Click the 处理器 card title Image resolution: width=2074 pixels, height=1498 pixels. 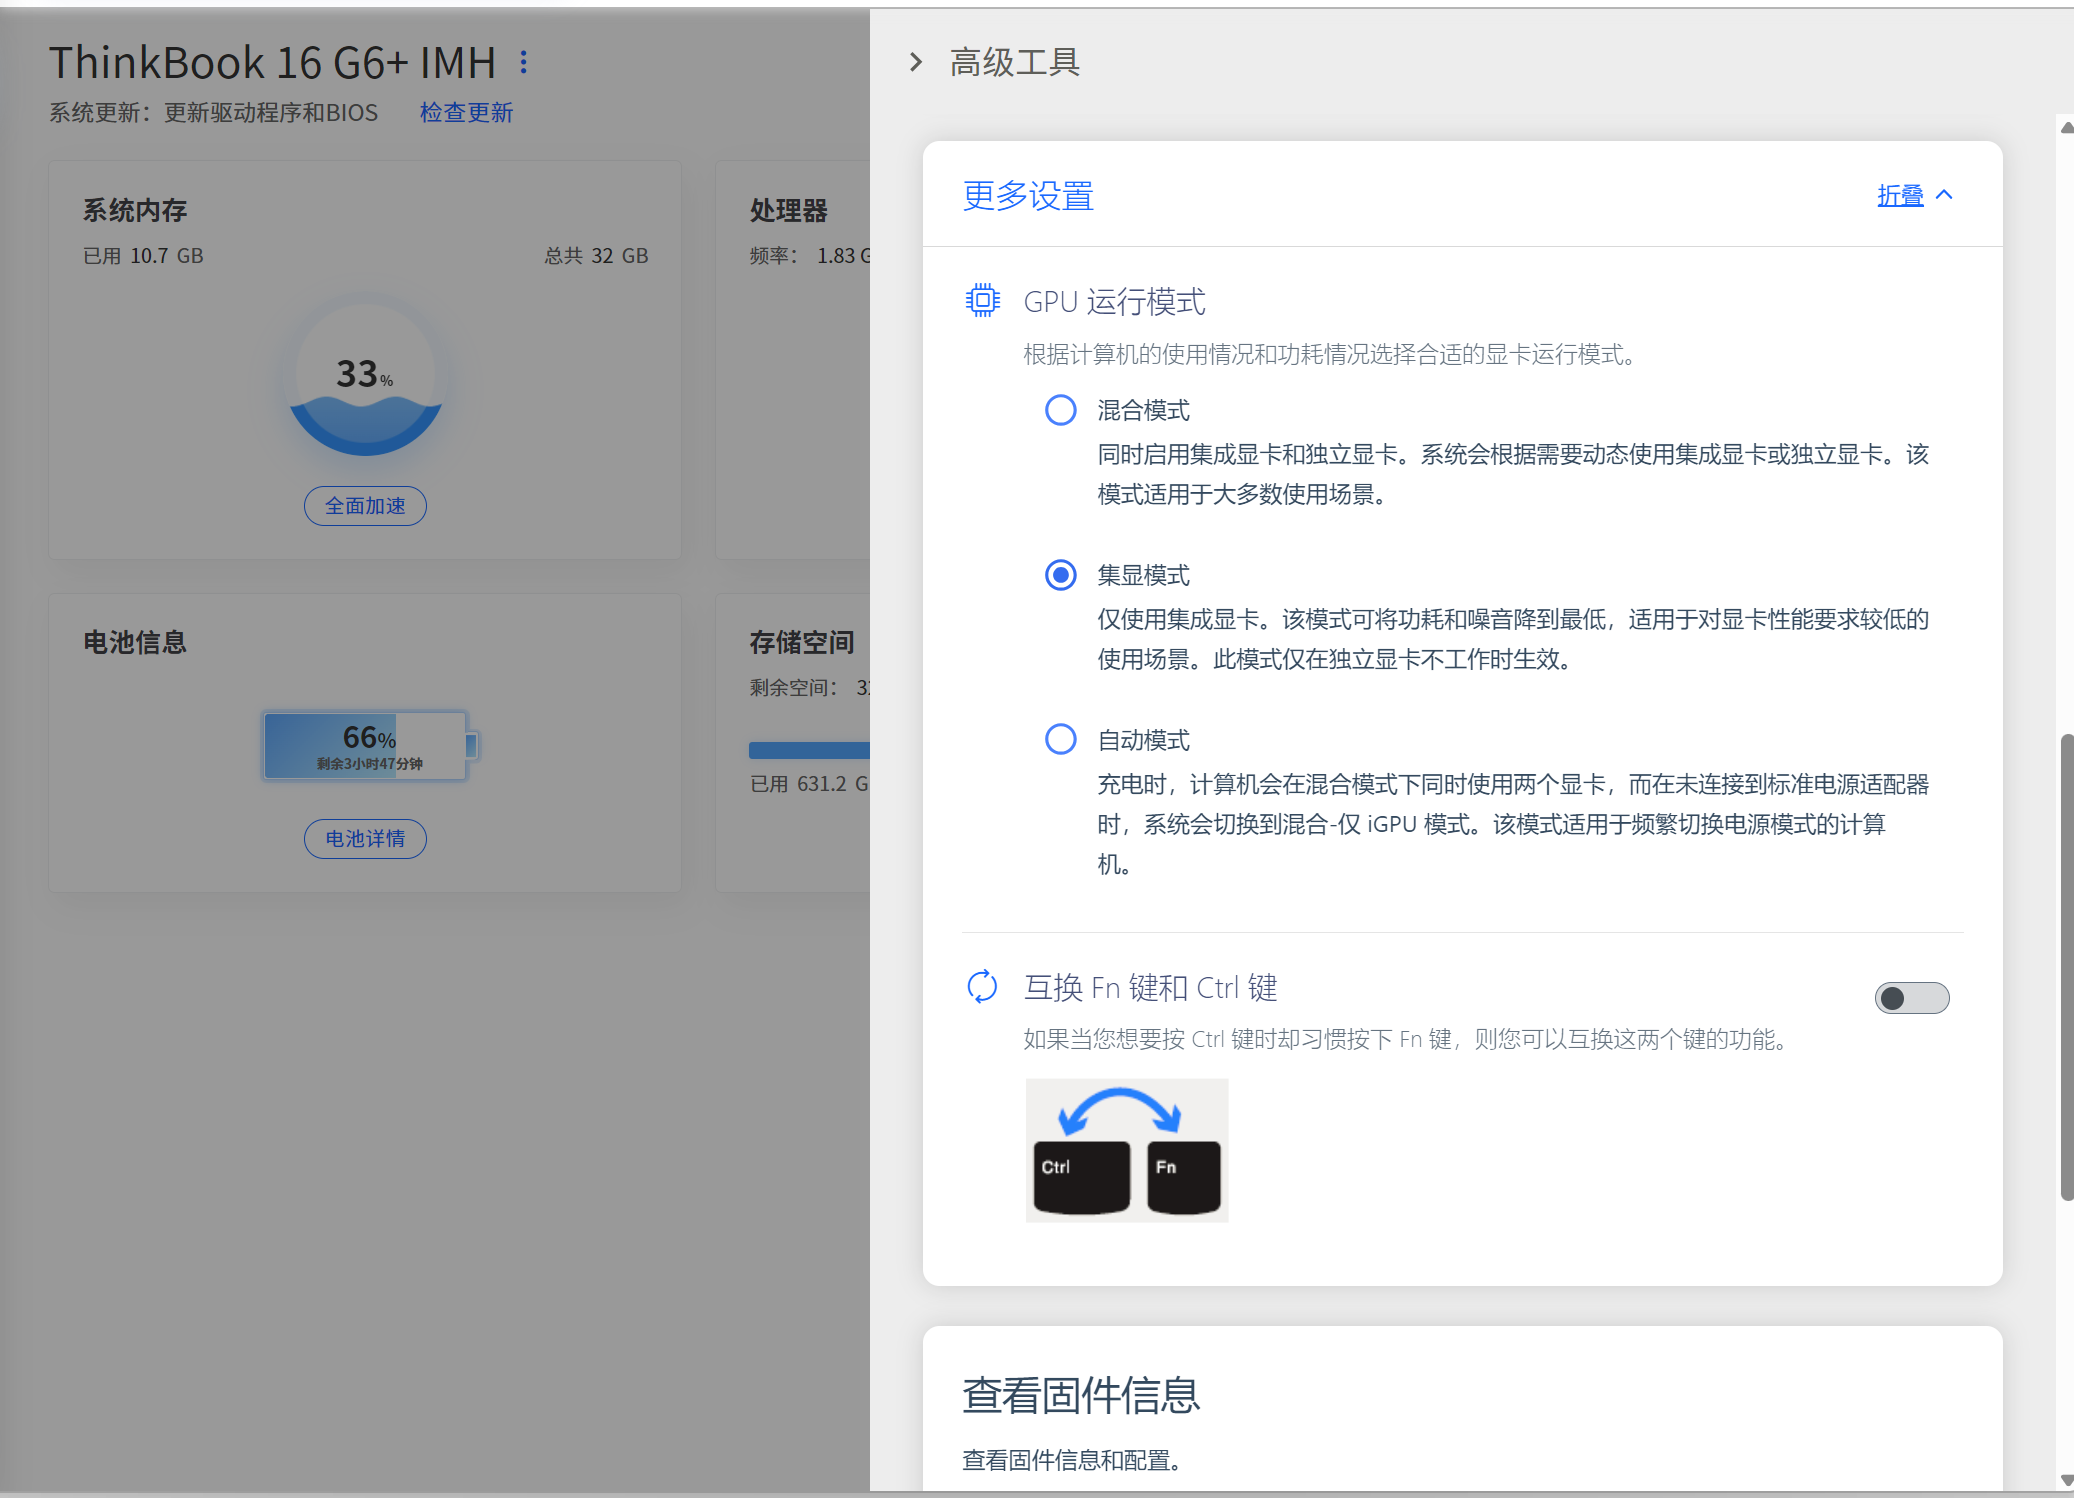click(789, 210)
